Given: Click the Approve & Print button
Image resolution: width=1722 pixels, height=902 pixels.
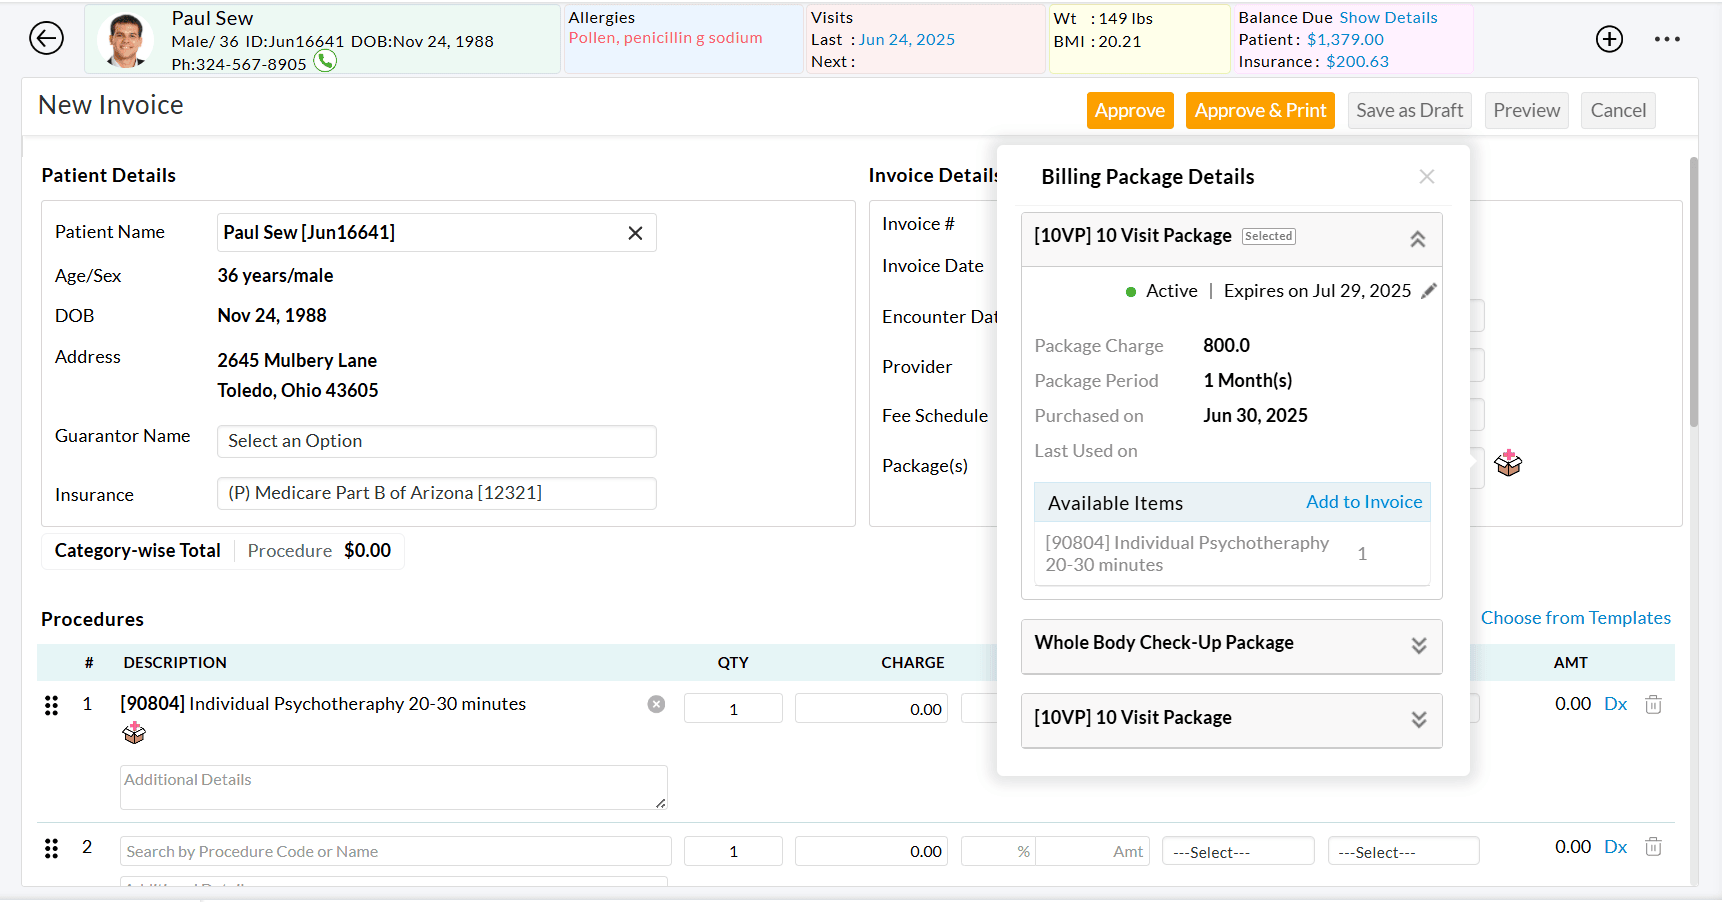Looking at the screenshot, I should tap(1260, 110).
